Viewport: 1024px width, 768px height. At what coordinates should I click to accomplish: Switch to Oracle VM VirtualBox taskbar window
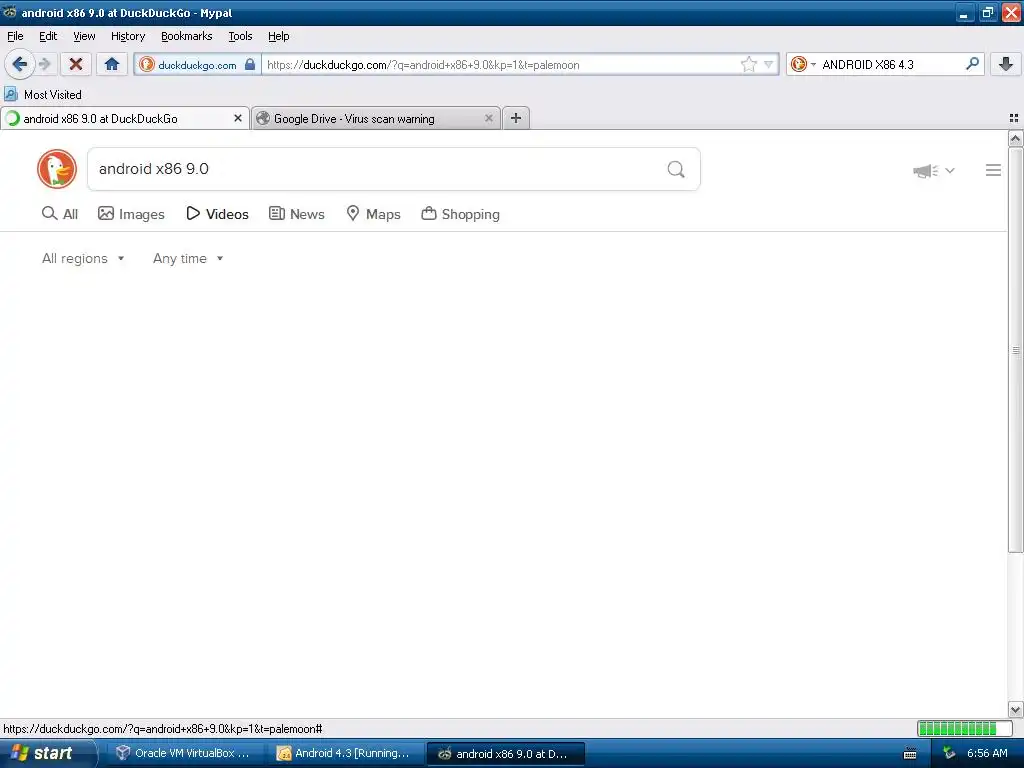pos(184,754)
